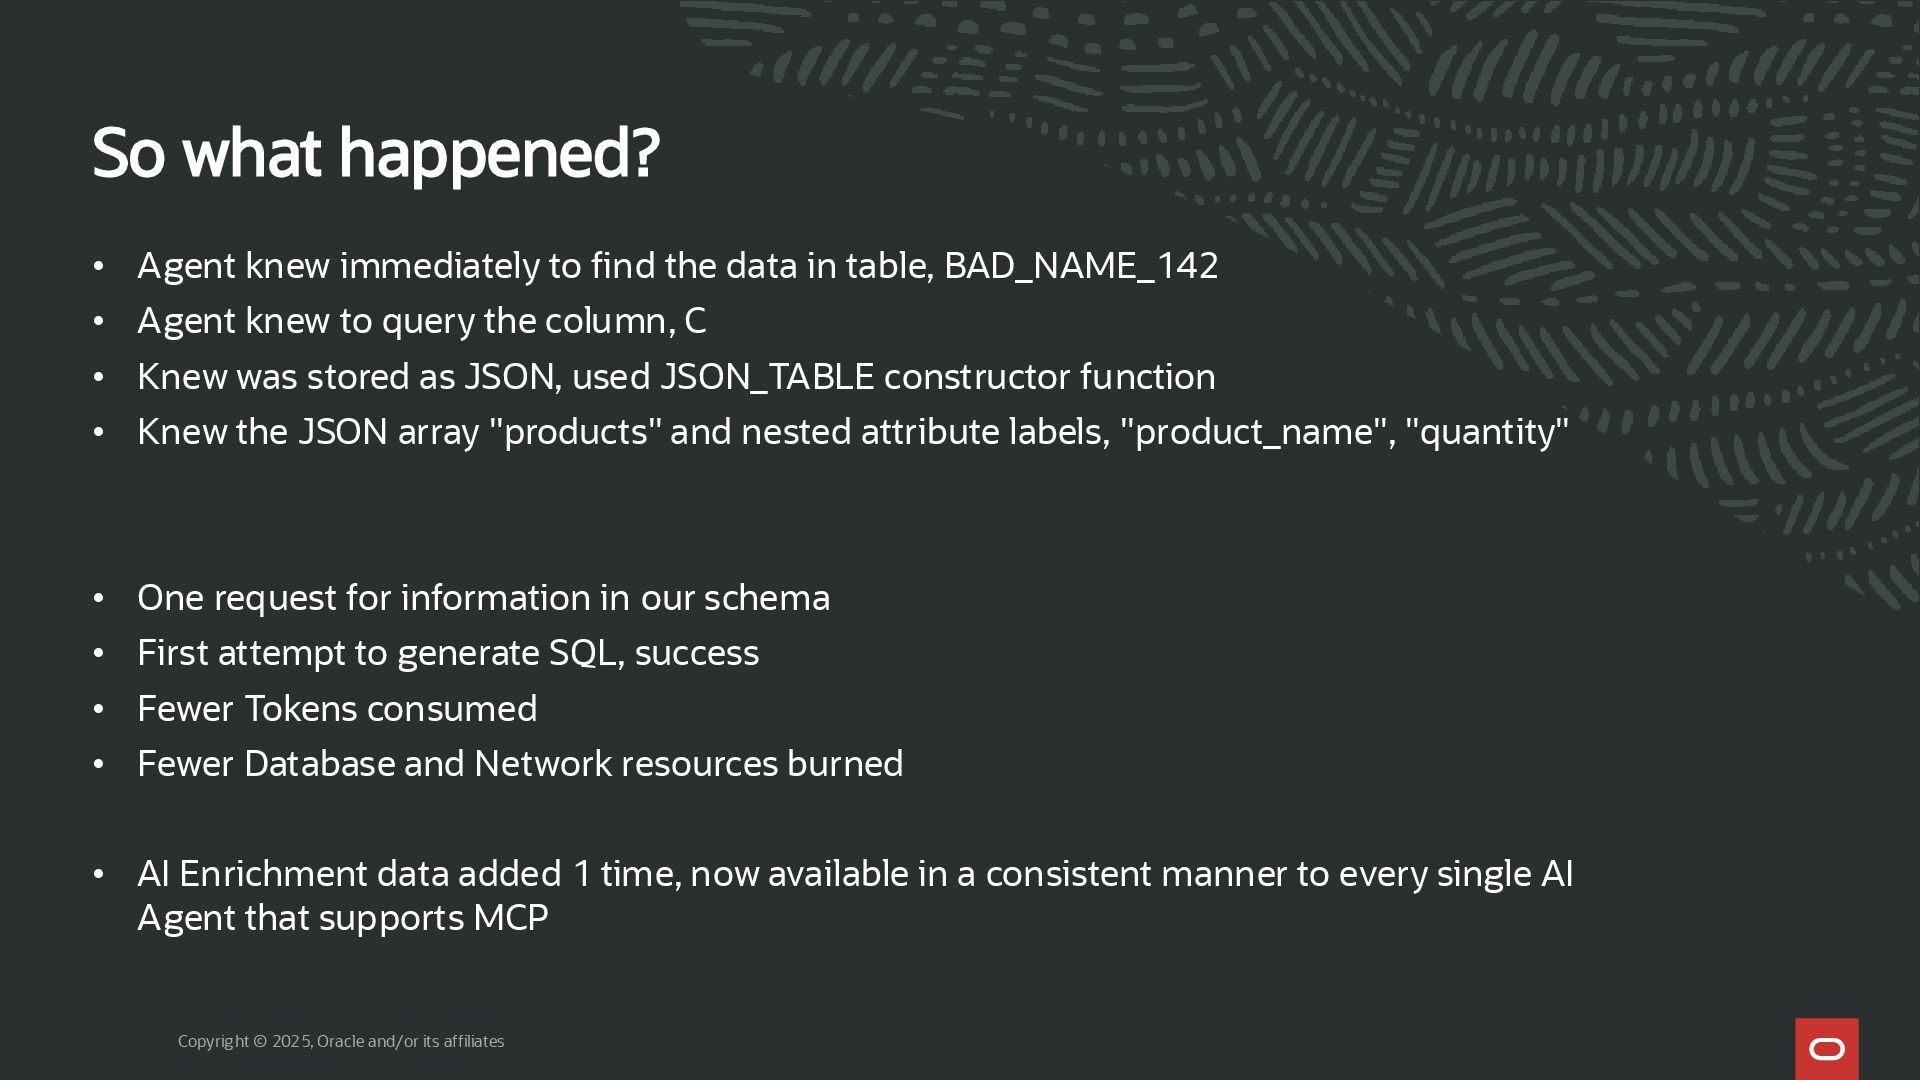
Task: Click "First attempt to generate SQL, success"
Action: coord(448,653)
